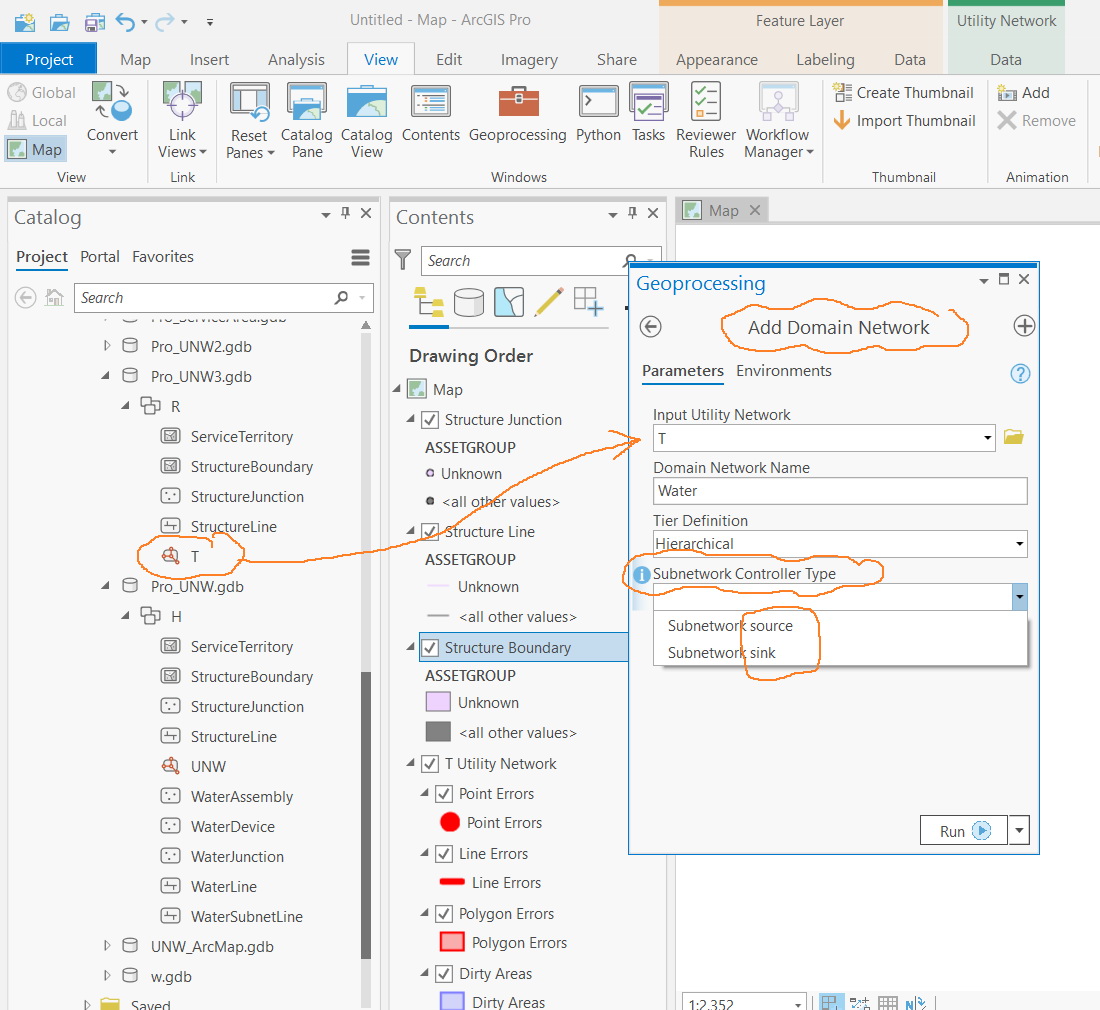Switch to Global view
Screen dimensions: 1100x1010
(x=41, y=93)
